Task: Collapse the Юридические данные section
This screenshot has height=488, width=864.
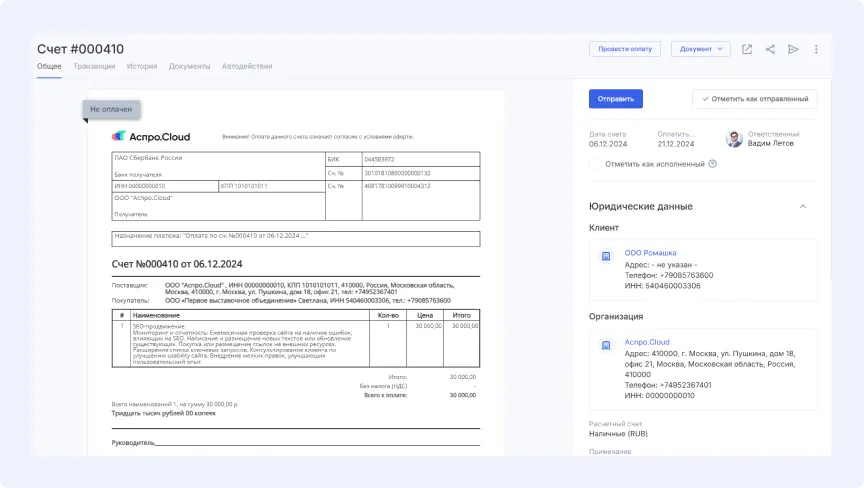Action: (x=802, y=207)
